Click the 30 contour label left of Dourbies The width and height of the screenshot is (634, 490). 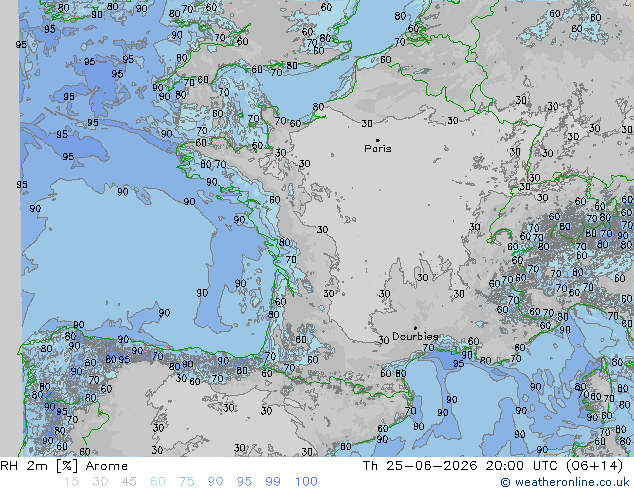pos(383,340)
